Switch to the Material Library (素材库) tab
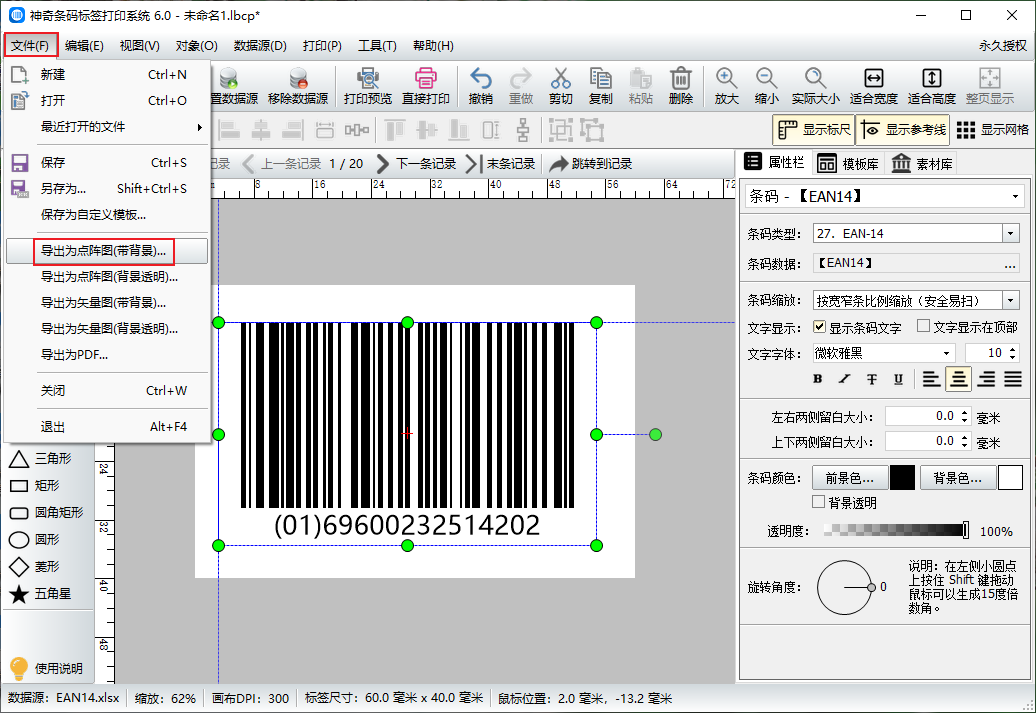Image resolution: width=1036 pixels, height=713 pixels. tap(922, 163)
